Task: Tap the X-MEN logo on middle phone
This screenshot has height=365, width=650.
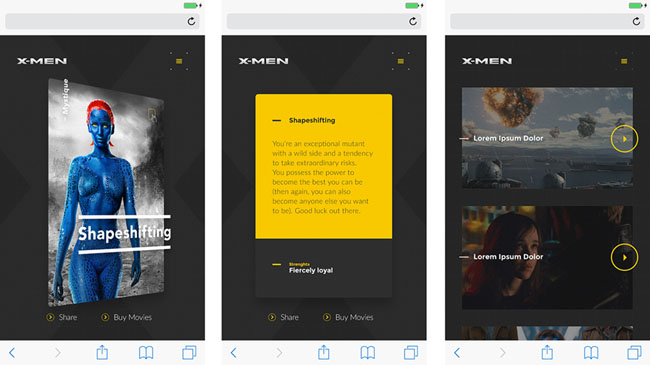Action: [x=264, y=61]
